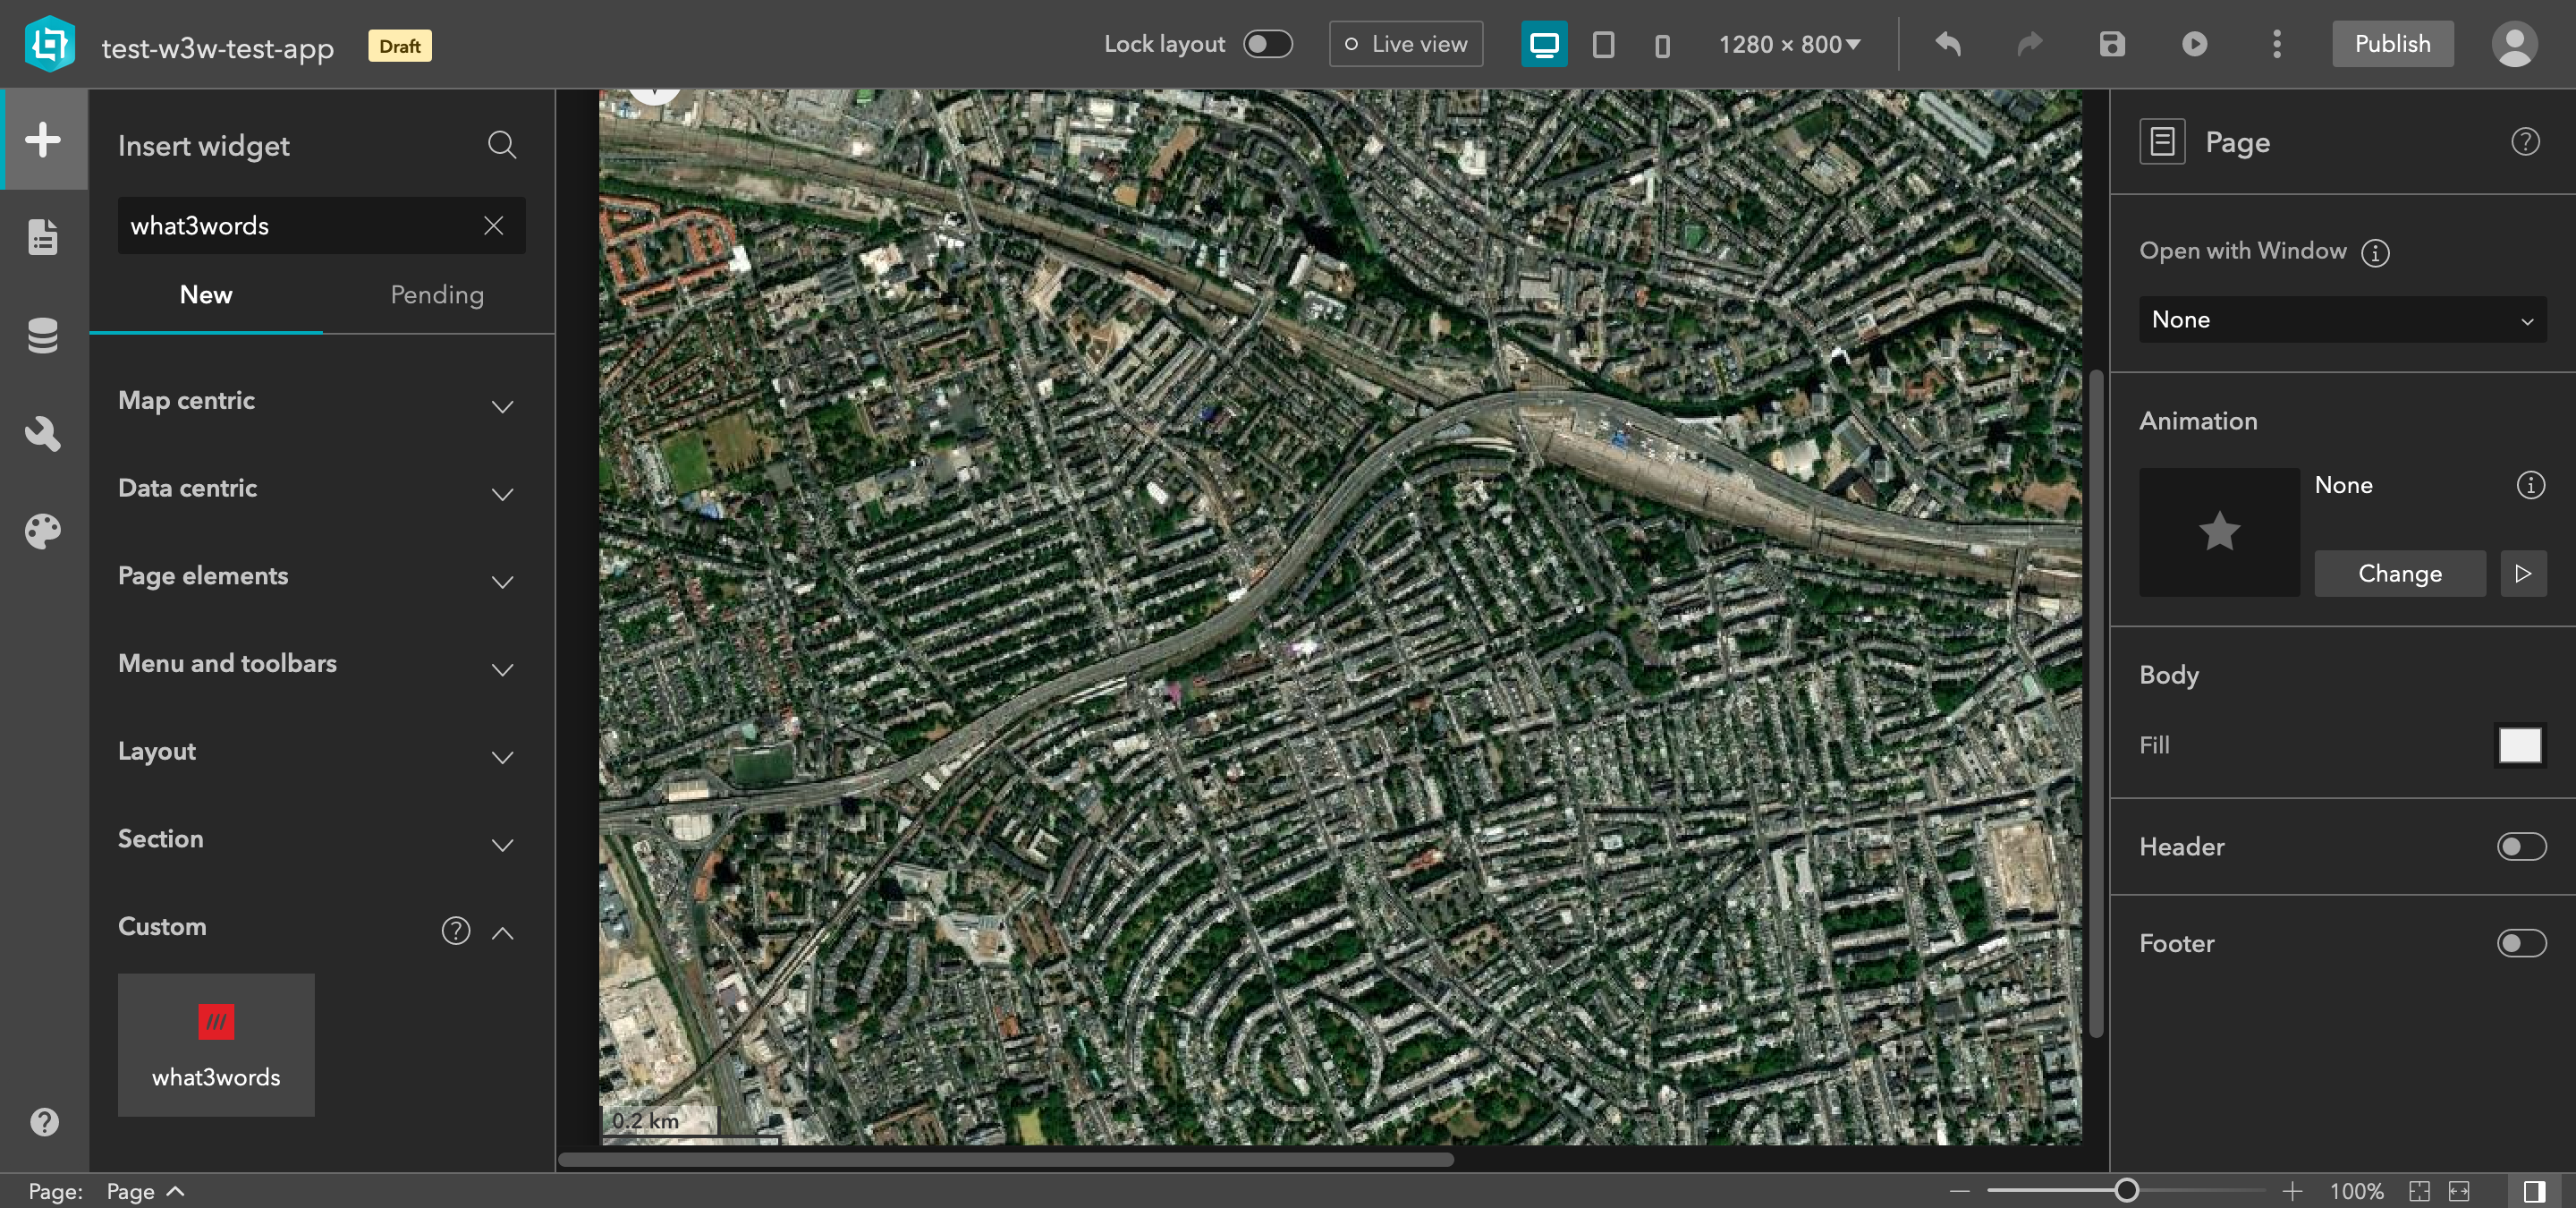Open the Body Fill color swatch
The image size is (2576, 1208).
[x=2518, y=745]
